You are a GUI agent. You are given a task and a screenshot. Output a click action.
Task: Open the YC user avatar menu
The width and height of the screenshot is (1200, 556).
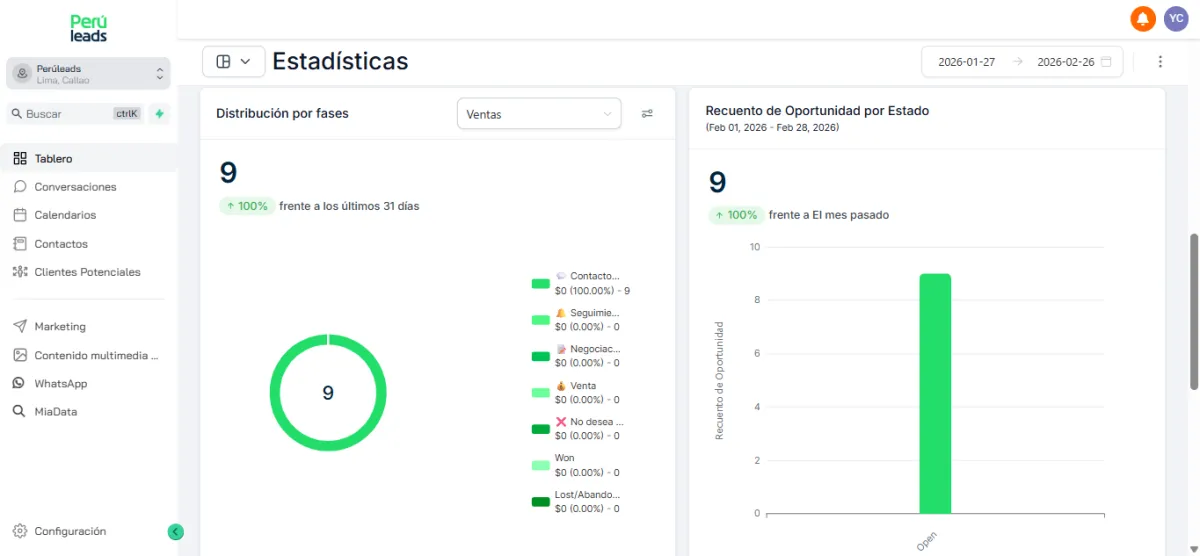[x=1175, y=18]
